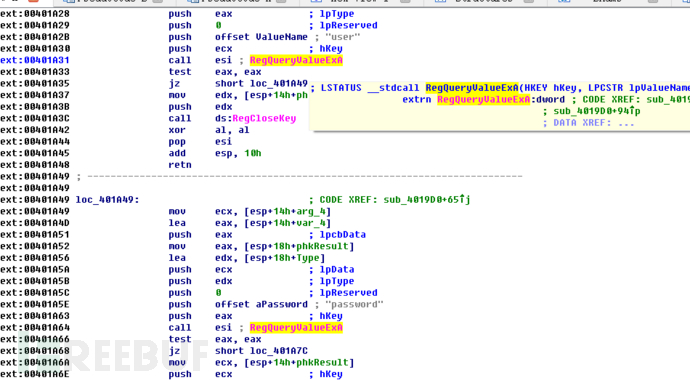690x380 pixels.
Task: Click 'test' mnemonic at 00401A33
Action: pos(180,72)
